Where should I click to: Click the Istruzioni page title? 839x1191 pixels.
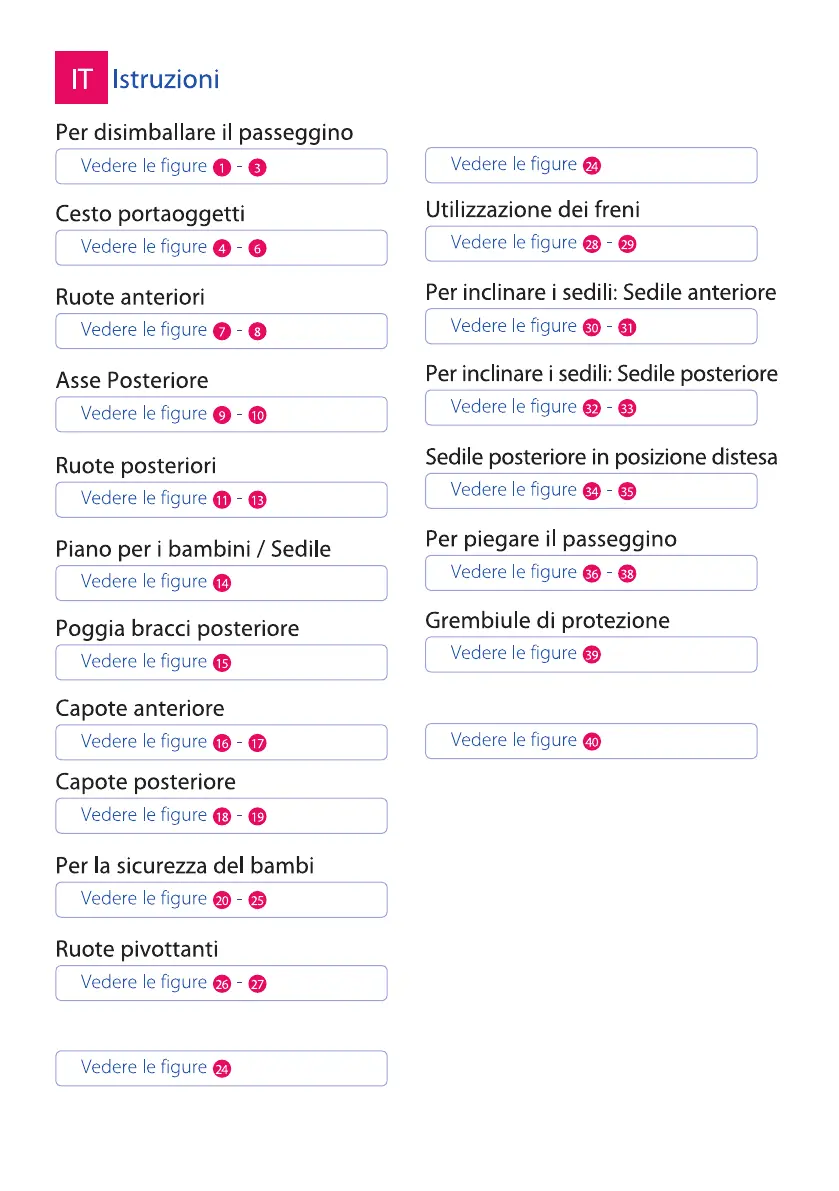point(166,79)
